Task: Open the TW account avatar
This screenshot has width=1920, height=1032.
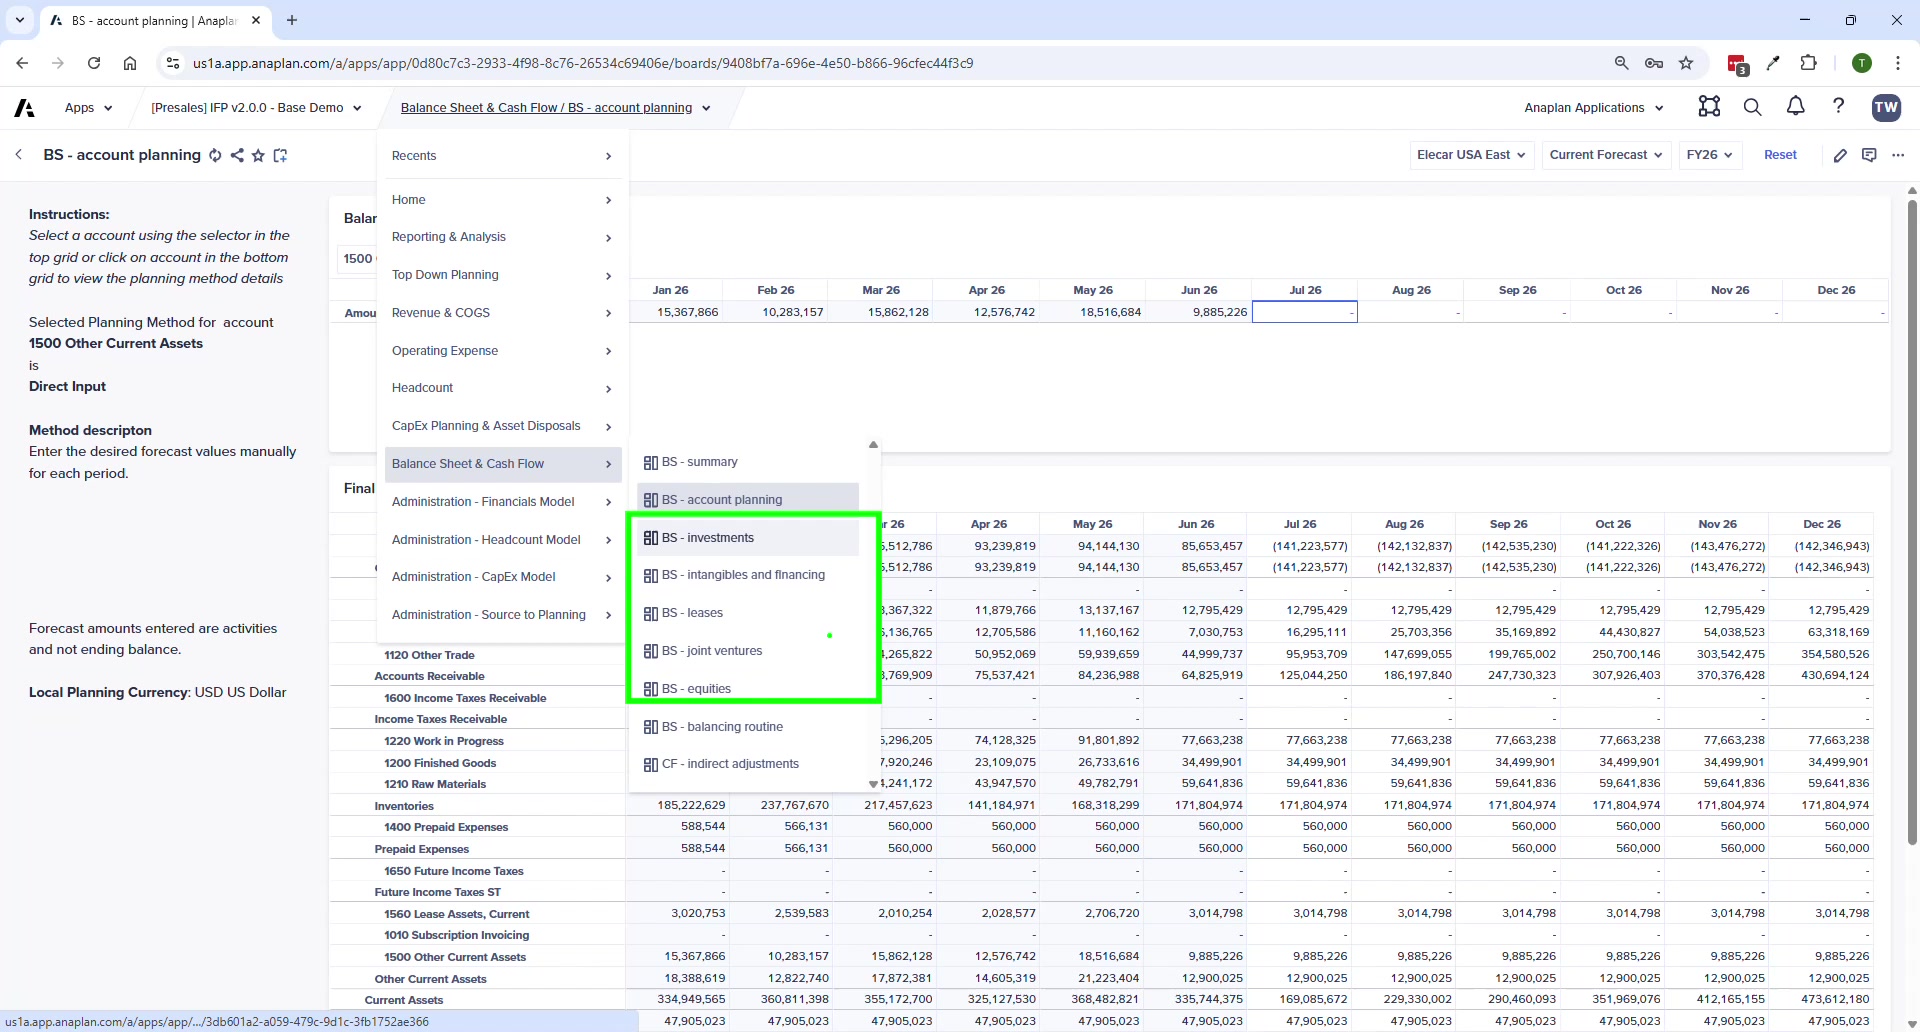Action: point(1887,107)
